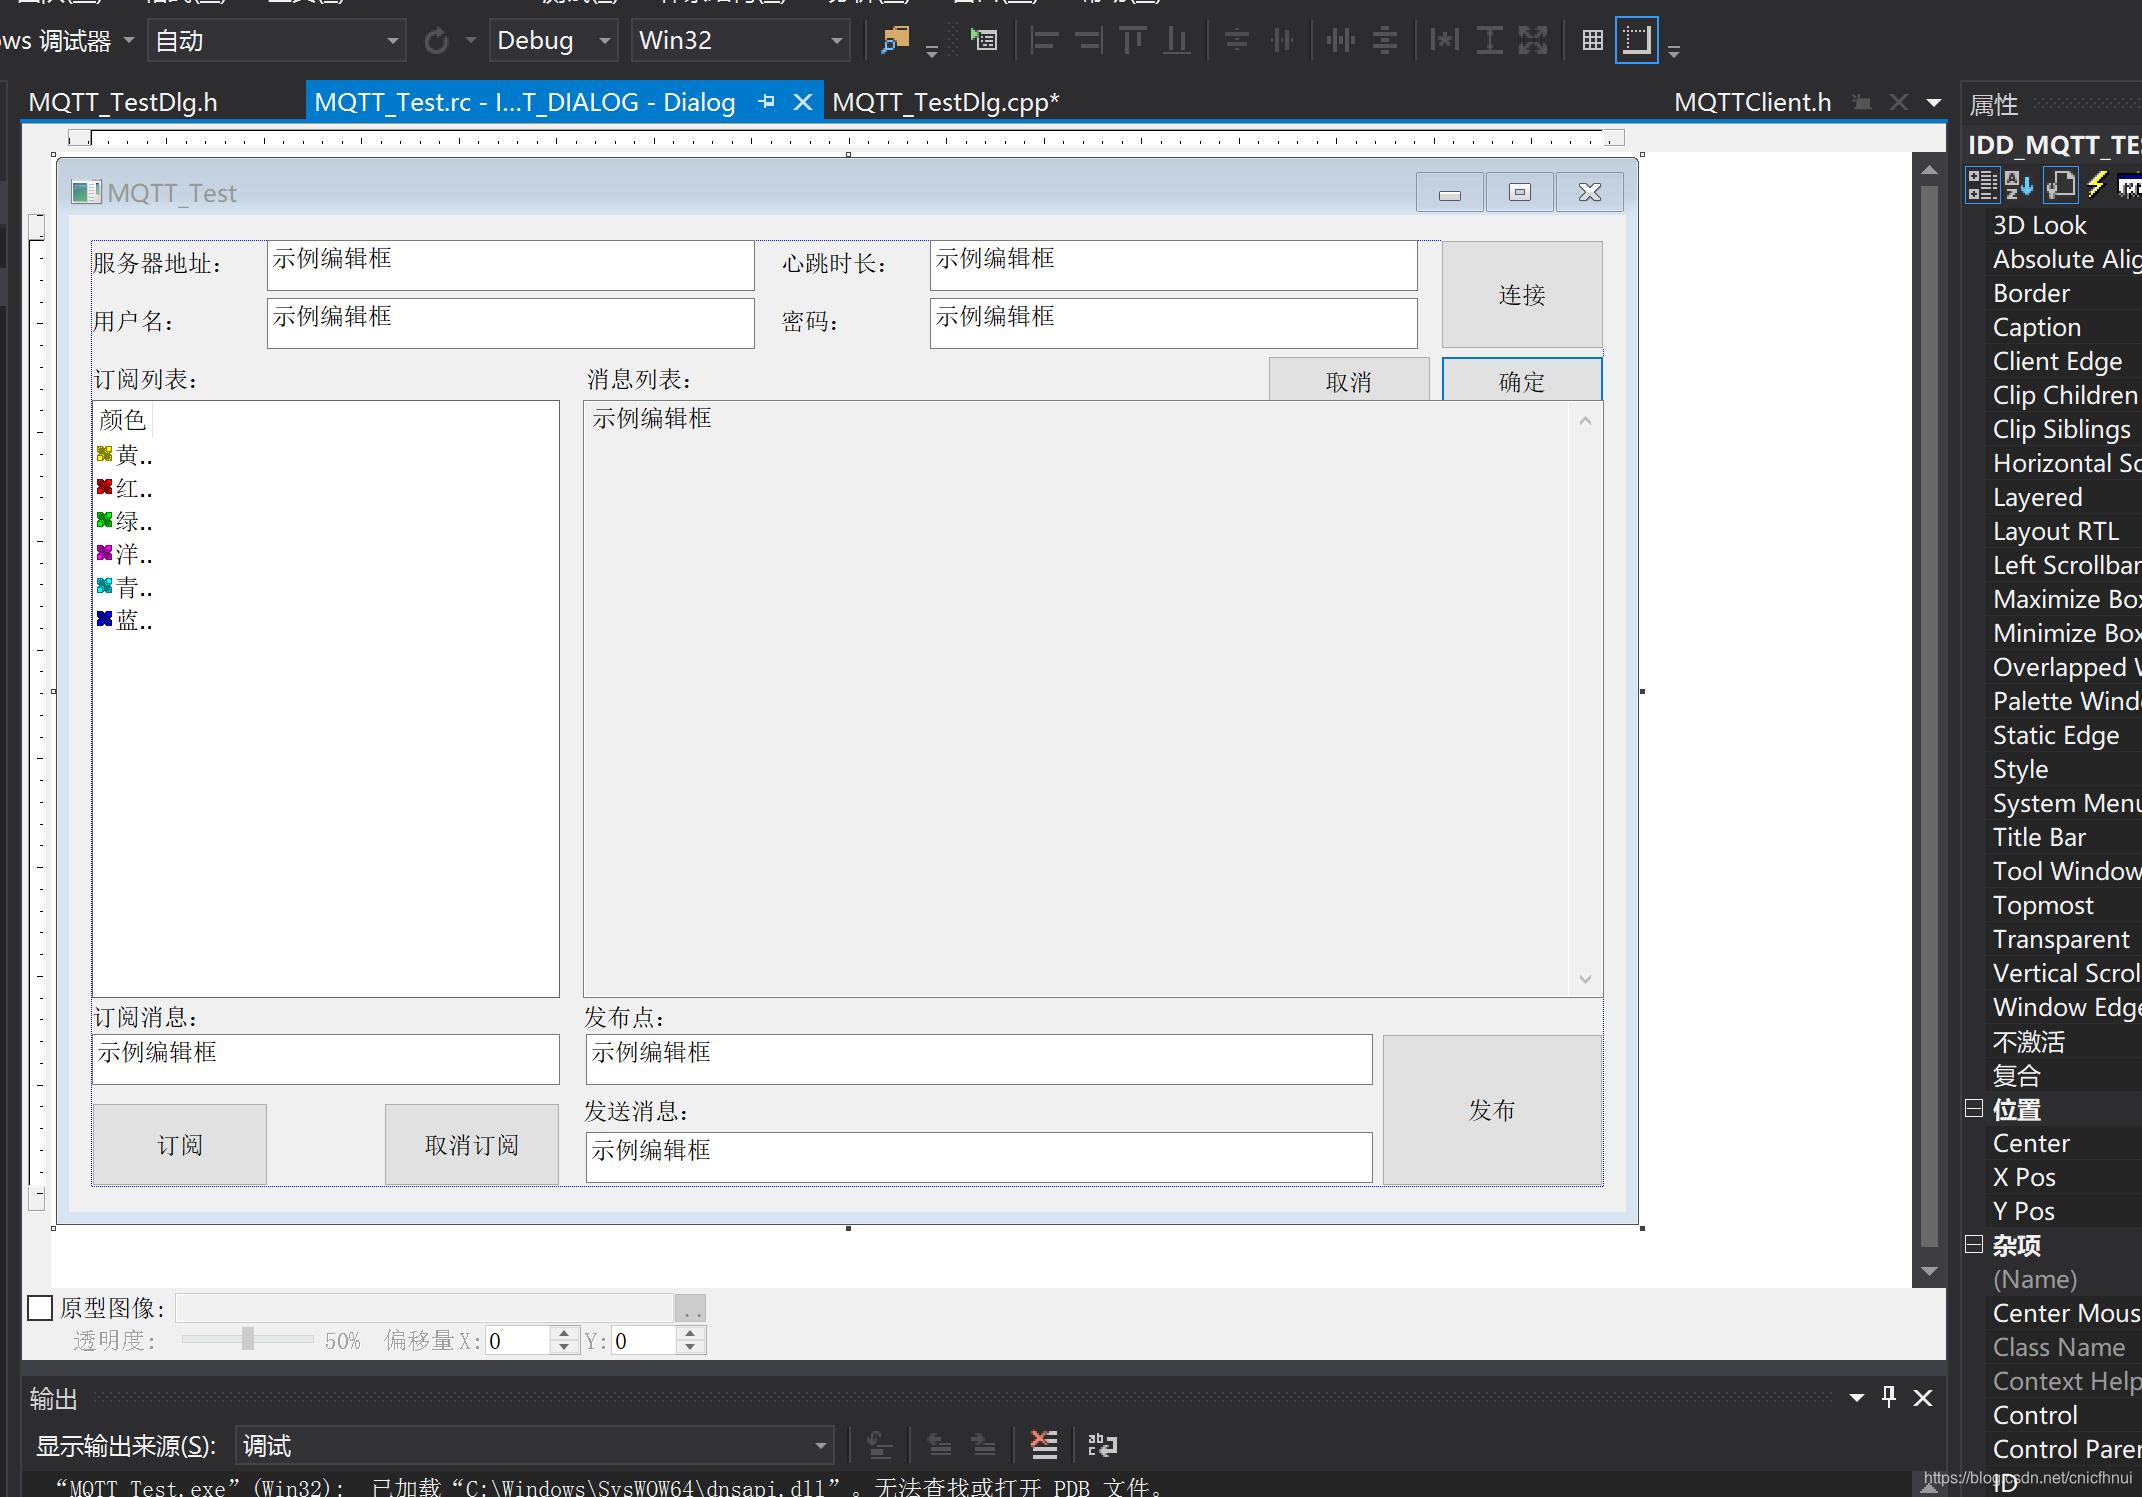Toggle the grid display icon in the editor toolbar
Image resolution: width=2142 pixels, height=1497 pixels.
1592,40
